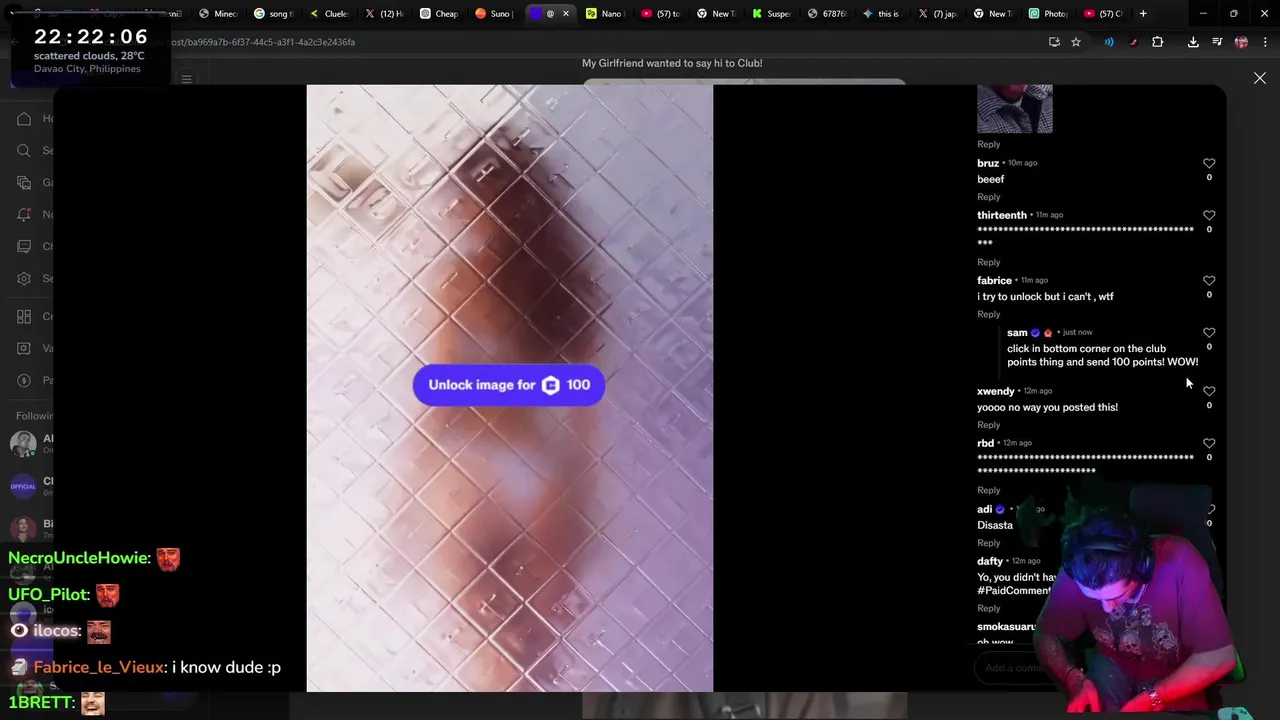Click the 'My Girlfriend wanted to say hi' title
Image resolution: width=1280 pixels, height=720 pixels.
672,63
